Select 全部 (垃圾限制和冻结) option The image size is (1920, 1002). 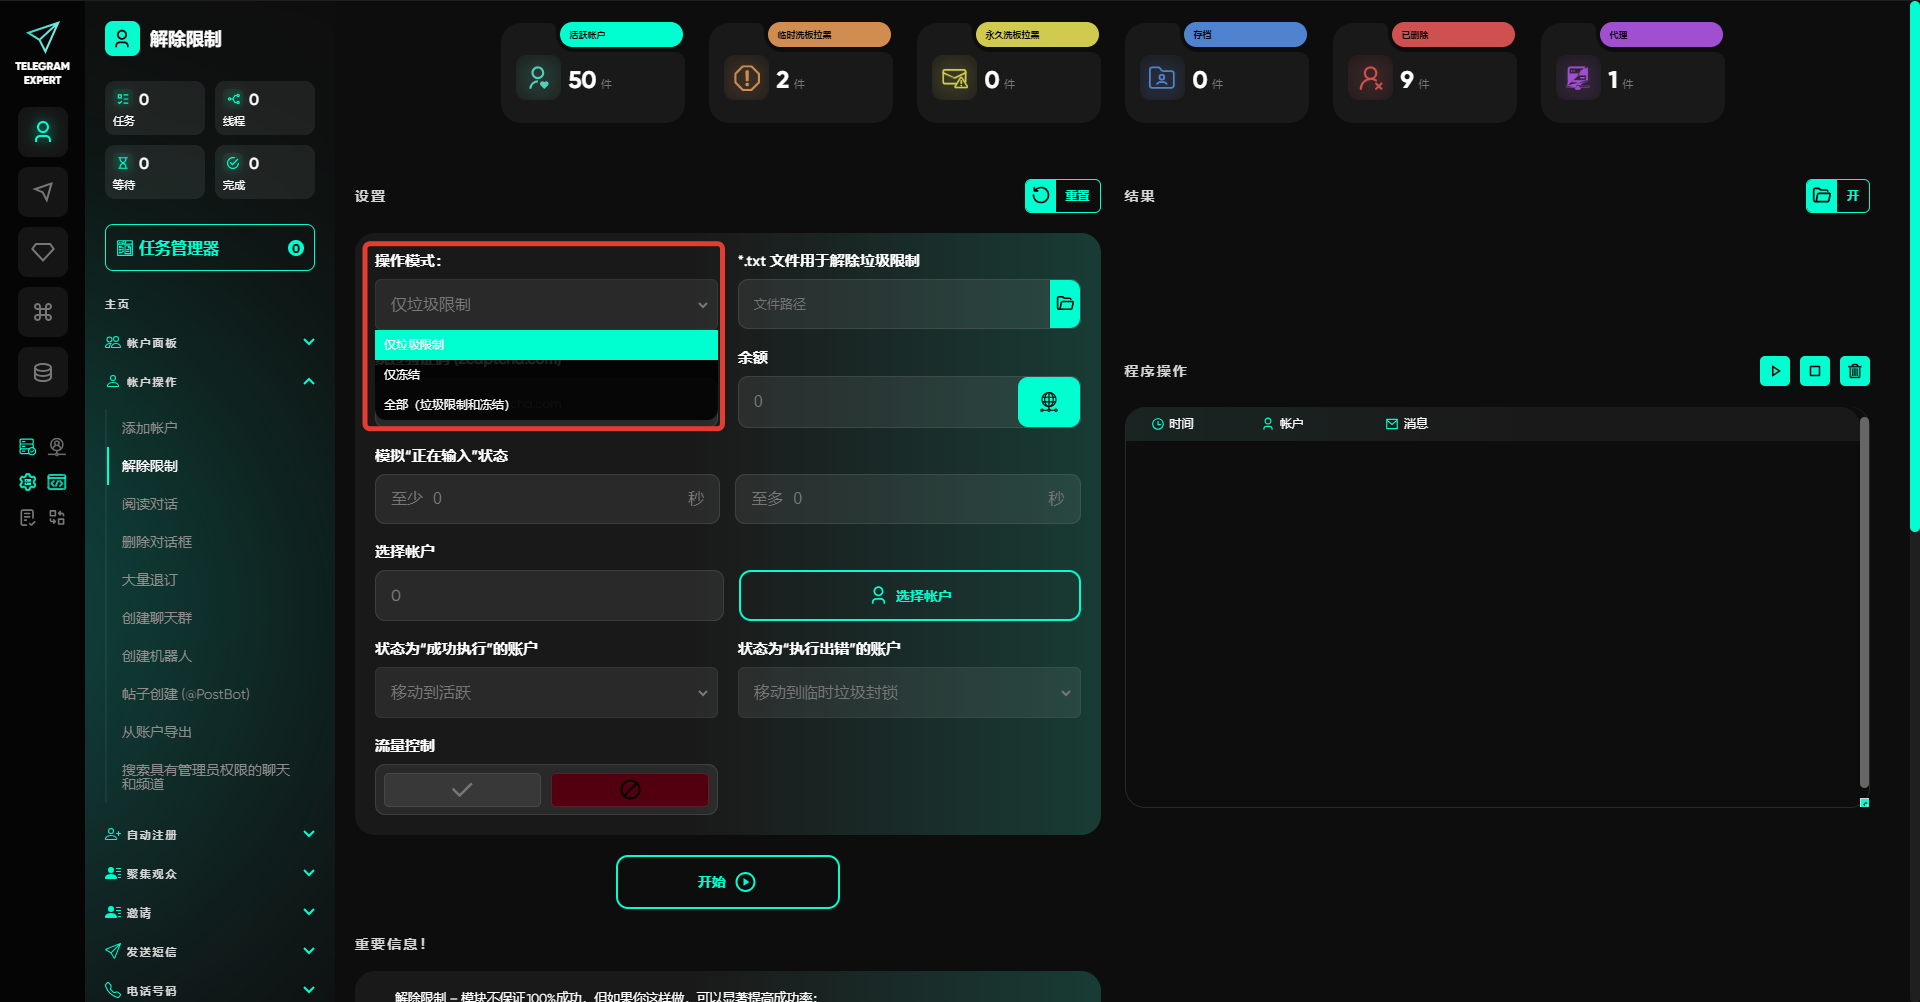click(x=546, y=405)
